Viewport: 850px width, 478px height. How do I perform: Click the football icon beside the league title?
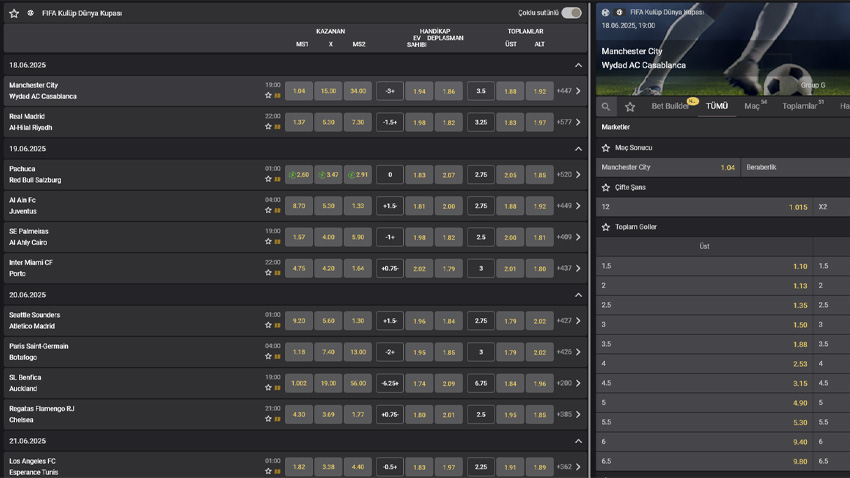(x=30, y=13)
